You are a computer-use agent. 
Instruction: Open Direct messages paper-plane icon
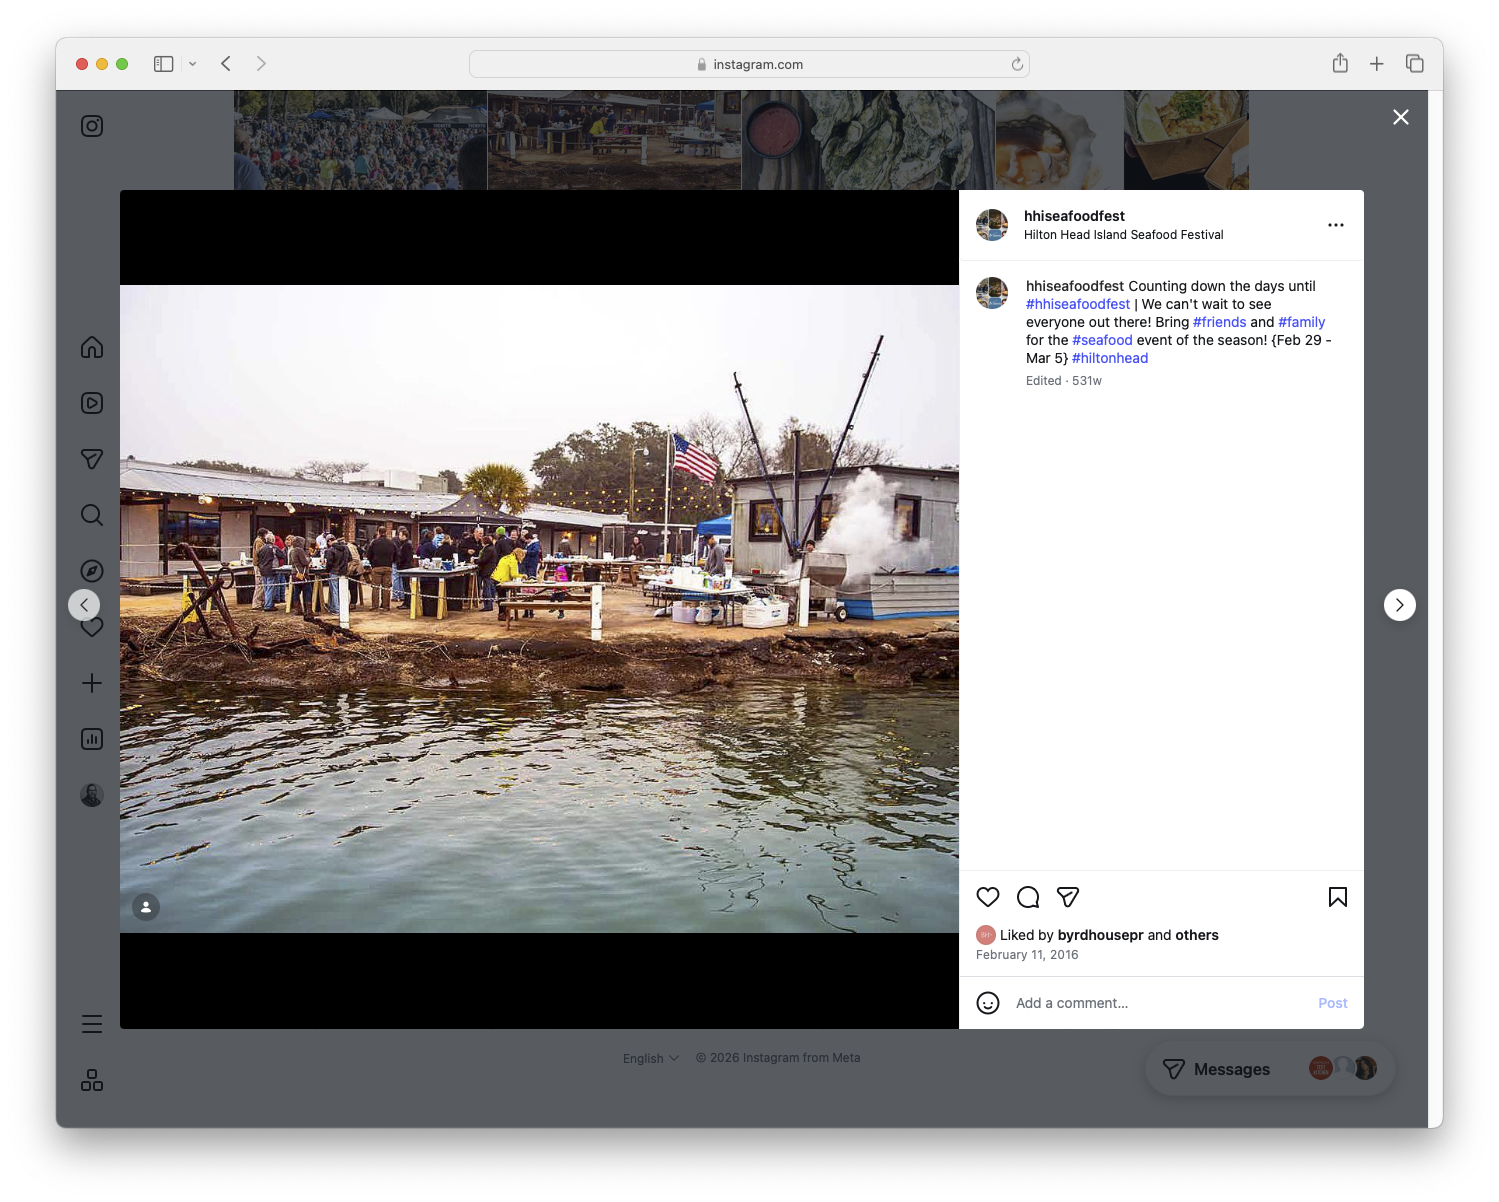pyautogui.click(x=91, y=459)
